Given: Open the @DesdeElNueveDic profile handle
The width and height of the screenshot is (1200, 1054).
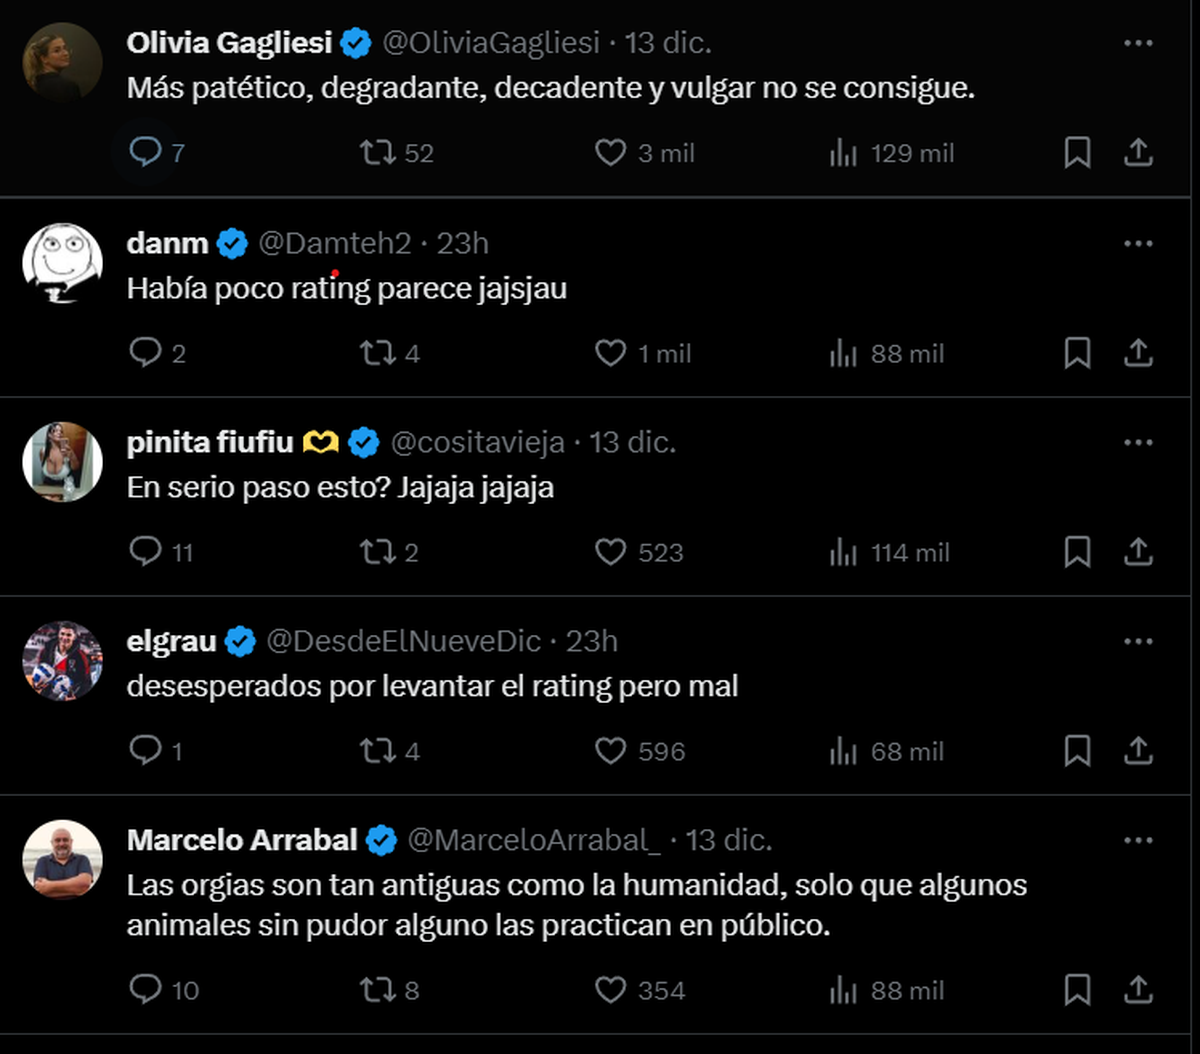Looking at the screenshot, I should point(403,641).
